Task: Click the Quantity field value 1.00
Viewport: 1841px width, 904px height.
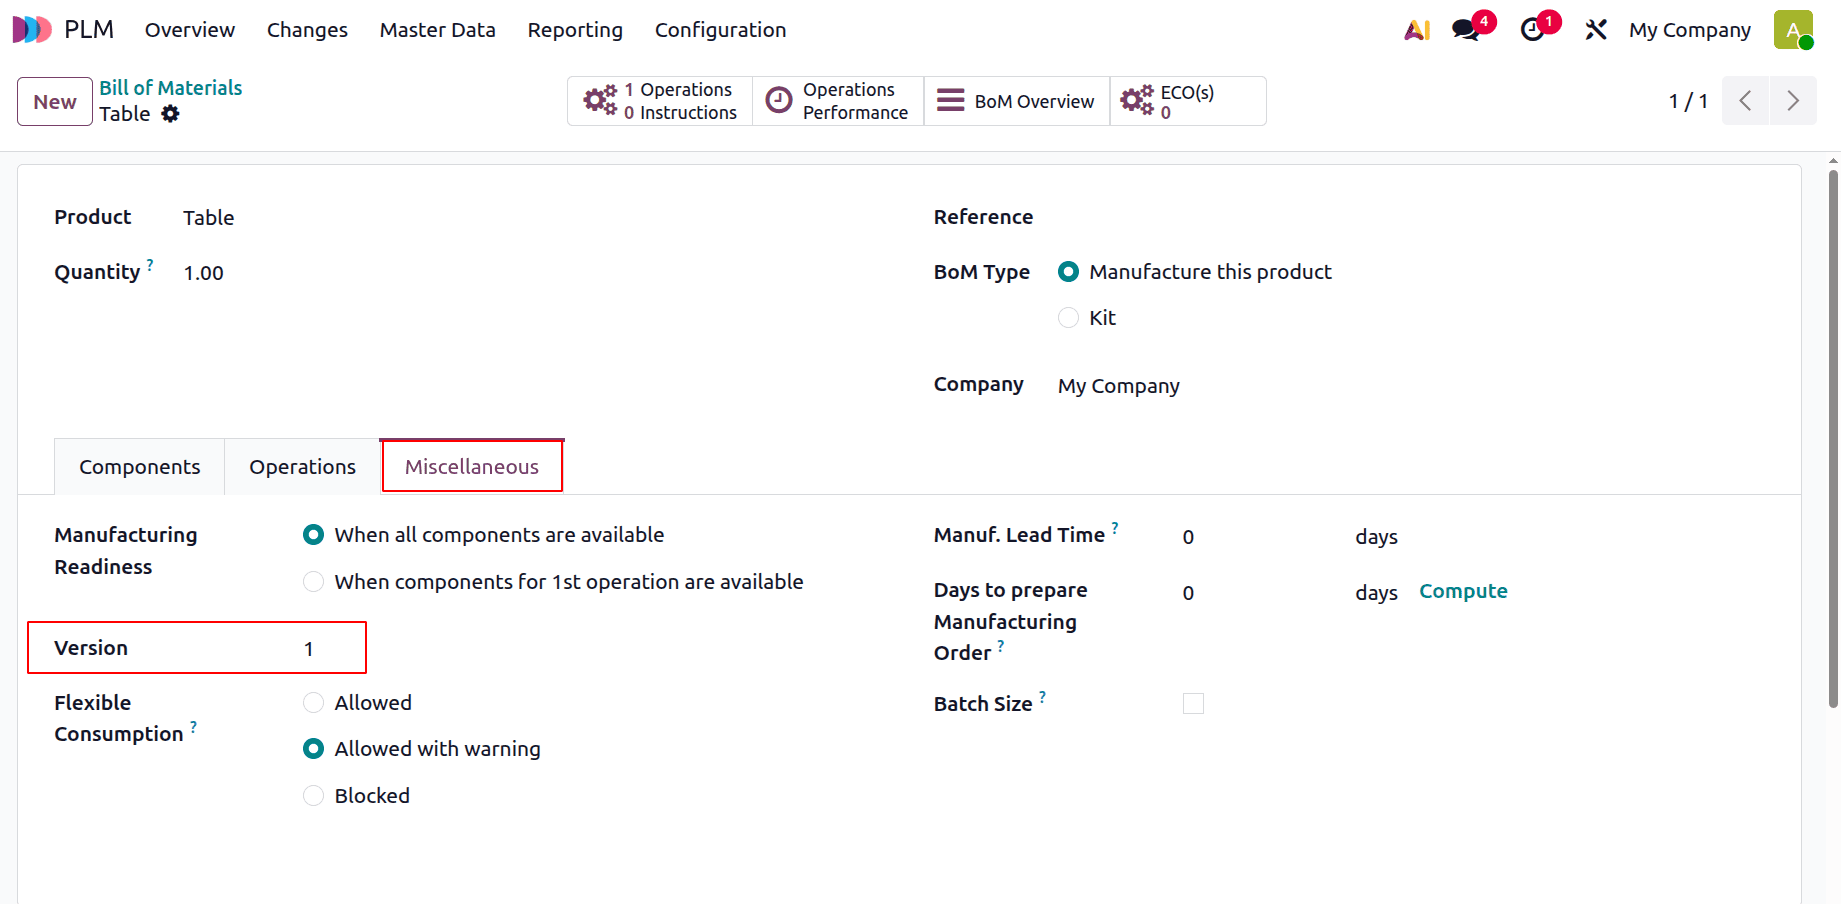Action: (x=203, y=273)
